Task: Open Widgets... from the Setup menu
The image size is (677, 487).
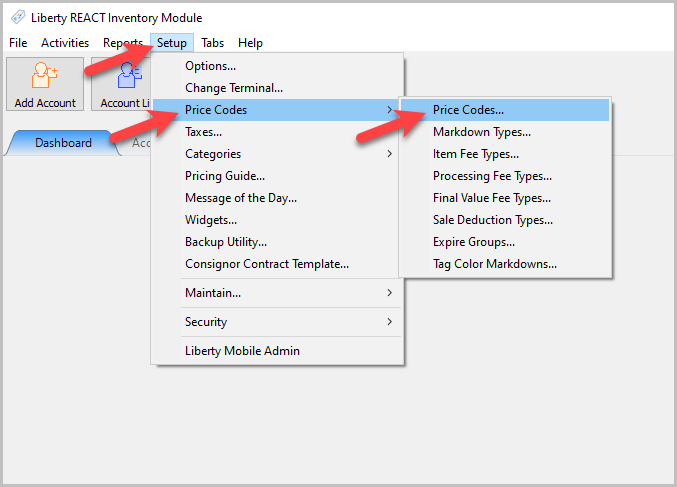Action: click(x=277, y=220)
